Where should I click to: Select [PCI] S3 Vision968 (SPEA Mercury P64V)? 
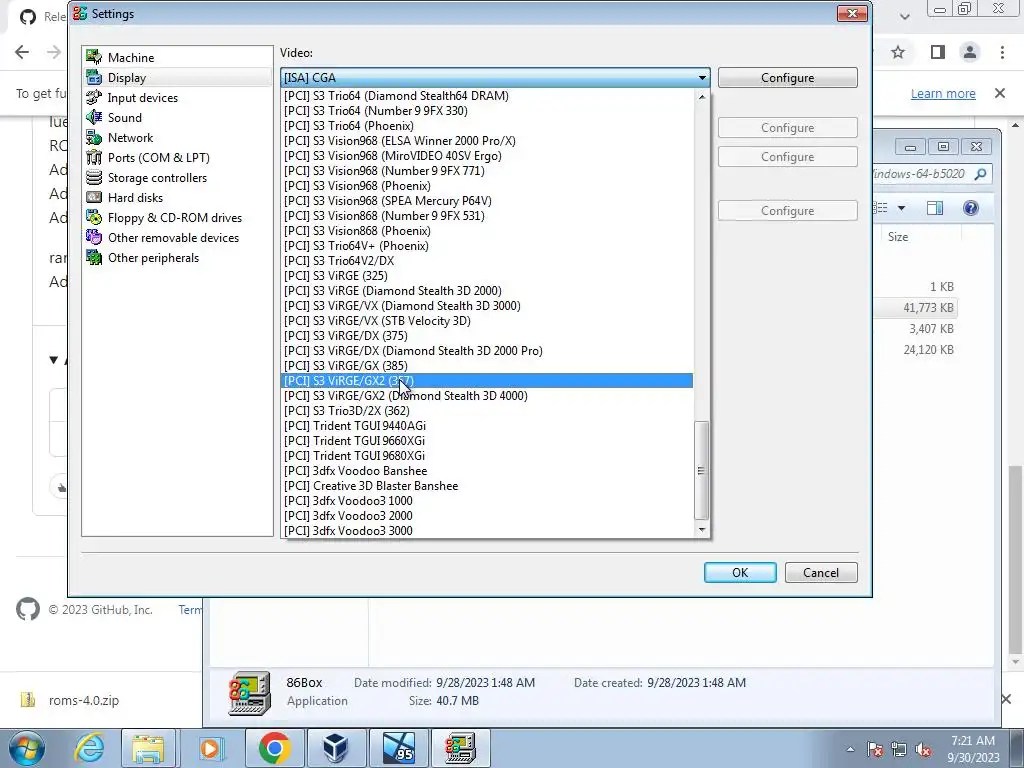click(487, 201)
